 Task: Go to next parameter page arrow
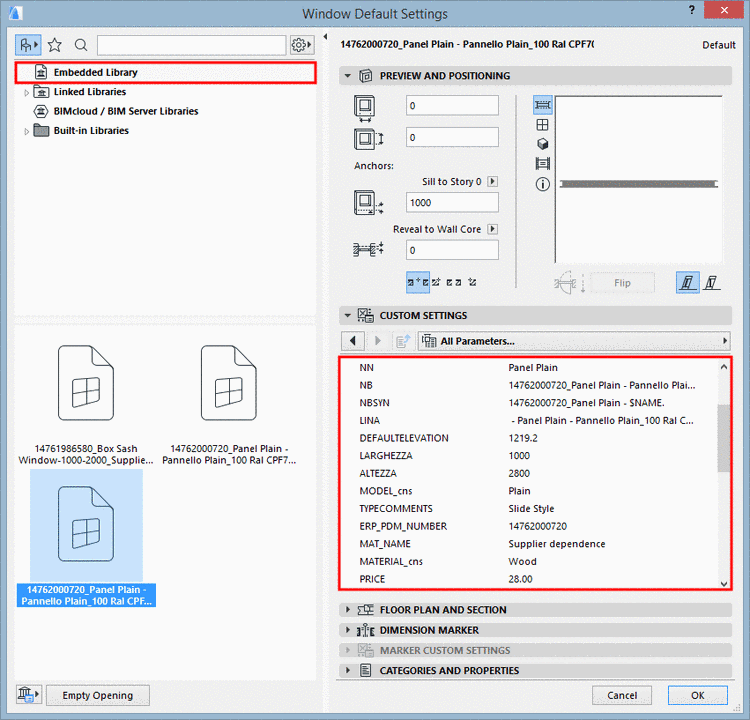tap(378, 341)
